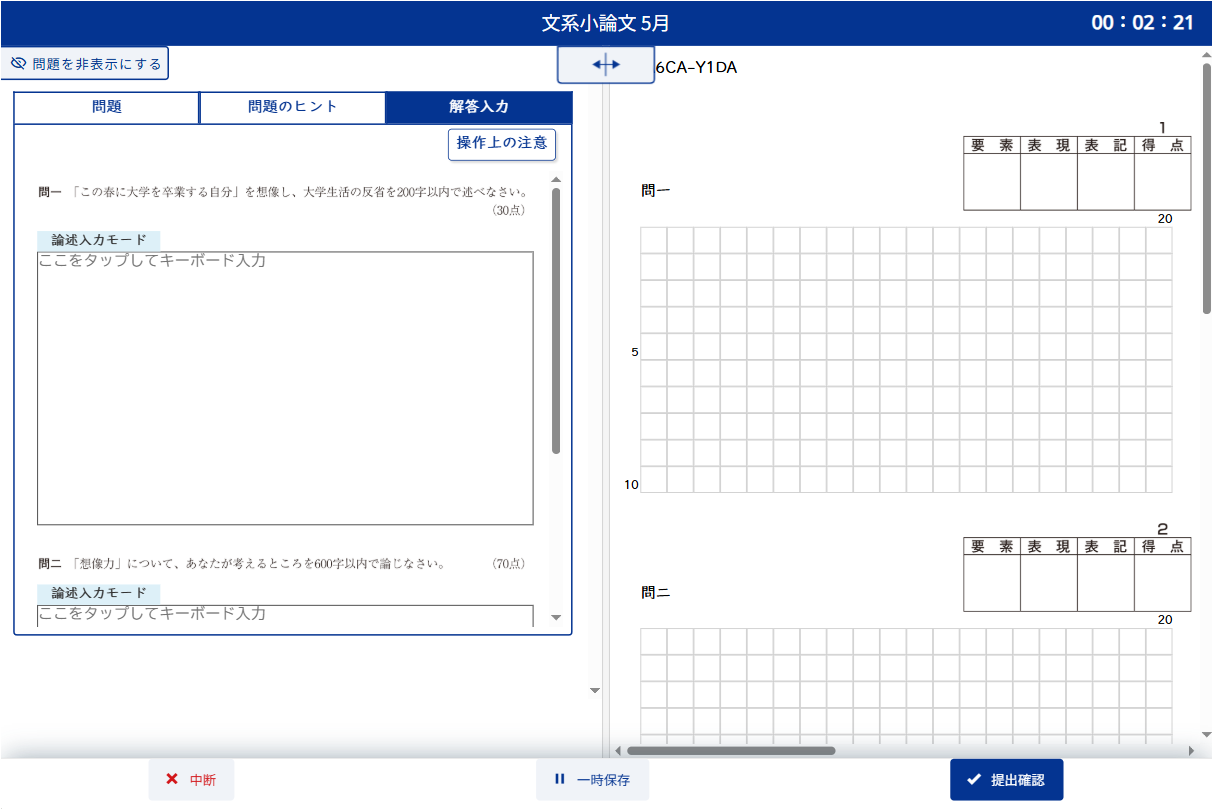The image size is (1213, 809).
Task: Click the down arrow below the left panel
Action: tap(594, 691)
